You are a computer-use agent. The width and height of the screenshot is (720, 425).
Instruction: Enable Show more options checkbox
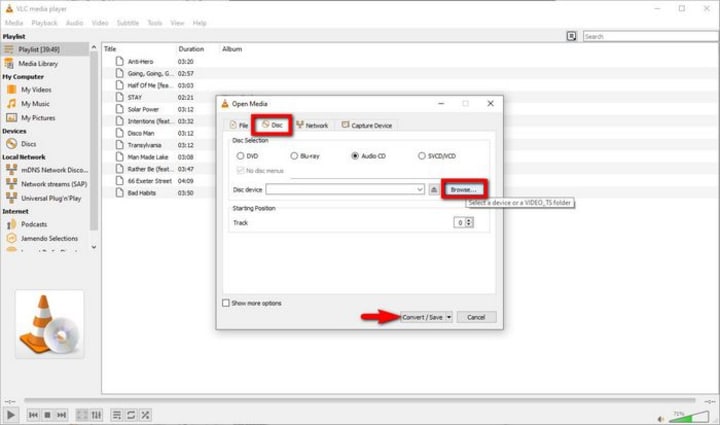click(x=226, y=303)
